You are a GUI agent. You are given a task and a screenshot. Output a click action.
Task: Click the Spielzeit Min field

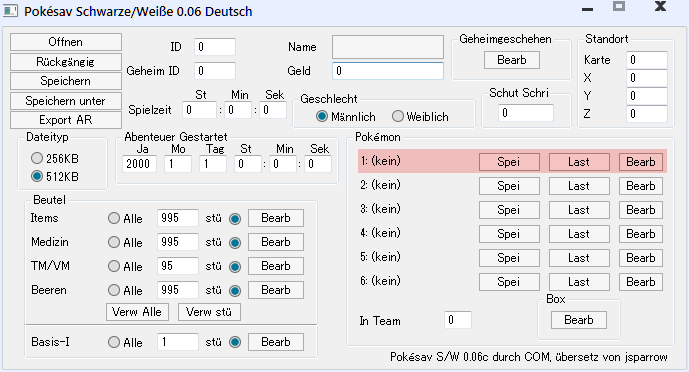click(x=239, y=110)
